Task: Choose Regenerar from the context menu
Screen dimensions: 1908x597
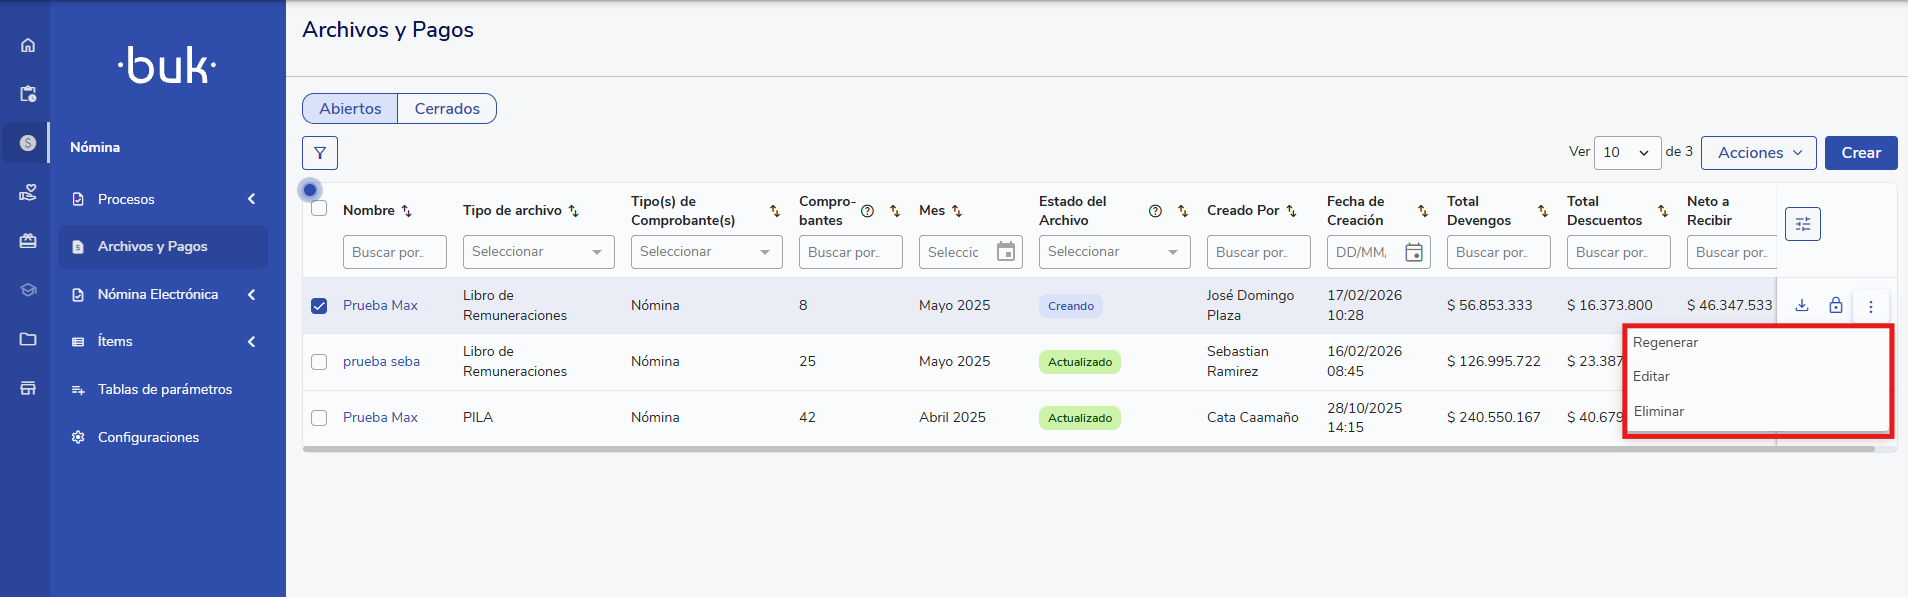Action: click(1665, 342)
